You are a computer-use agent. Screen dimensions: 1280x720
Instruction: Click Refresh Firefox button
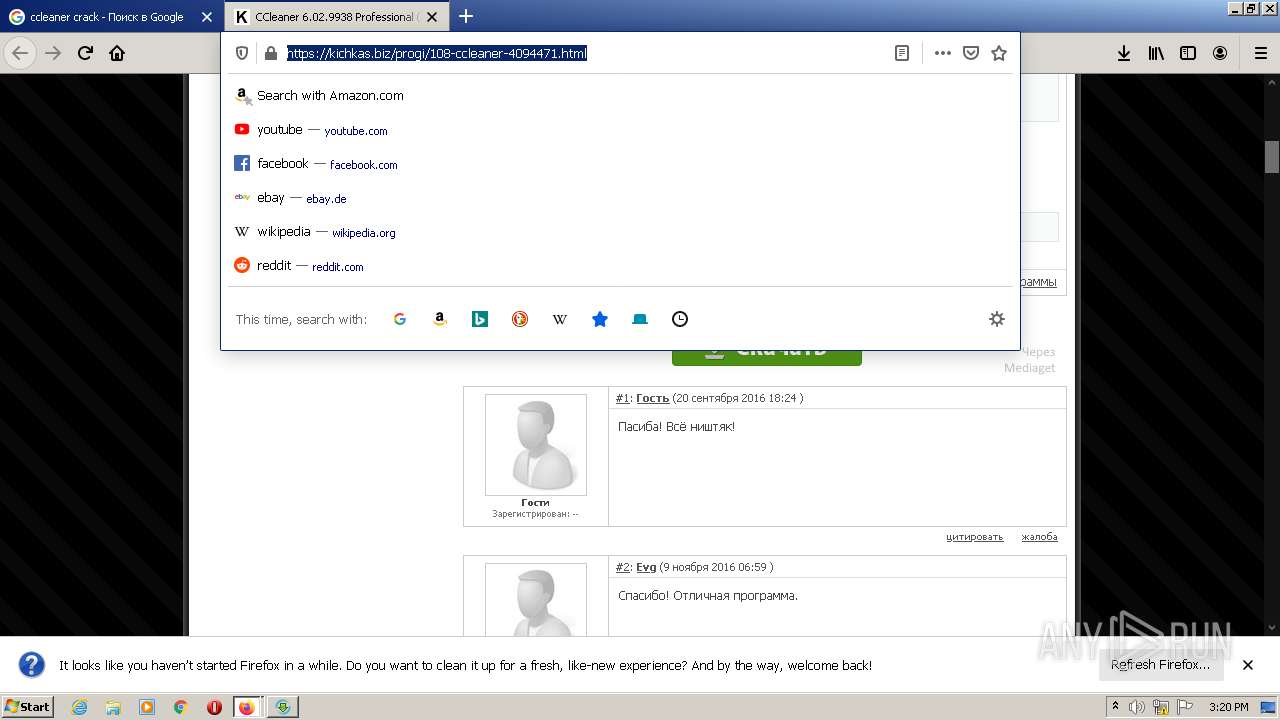point(1160,665)
